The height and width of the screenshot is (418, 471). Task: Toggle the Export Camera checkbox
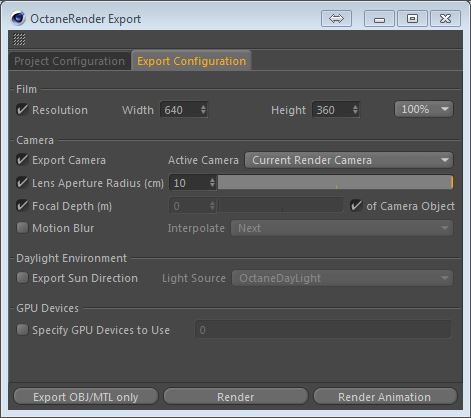22,160
